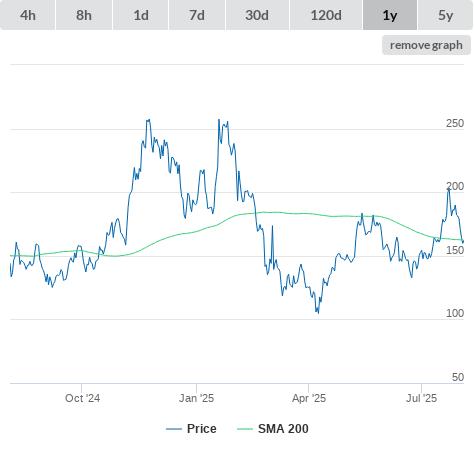474x455 pixels.
Task: Click the 50 price axis label
Action: (458, 377)
